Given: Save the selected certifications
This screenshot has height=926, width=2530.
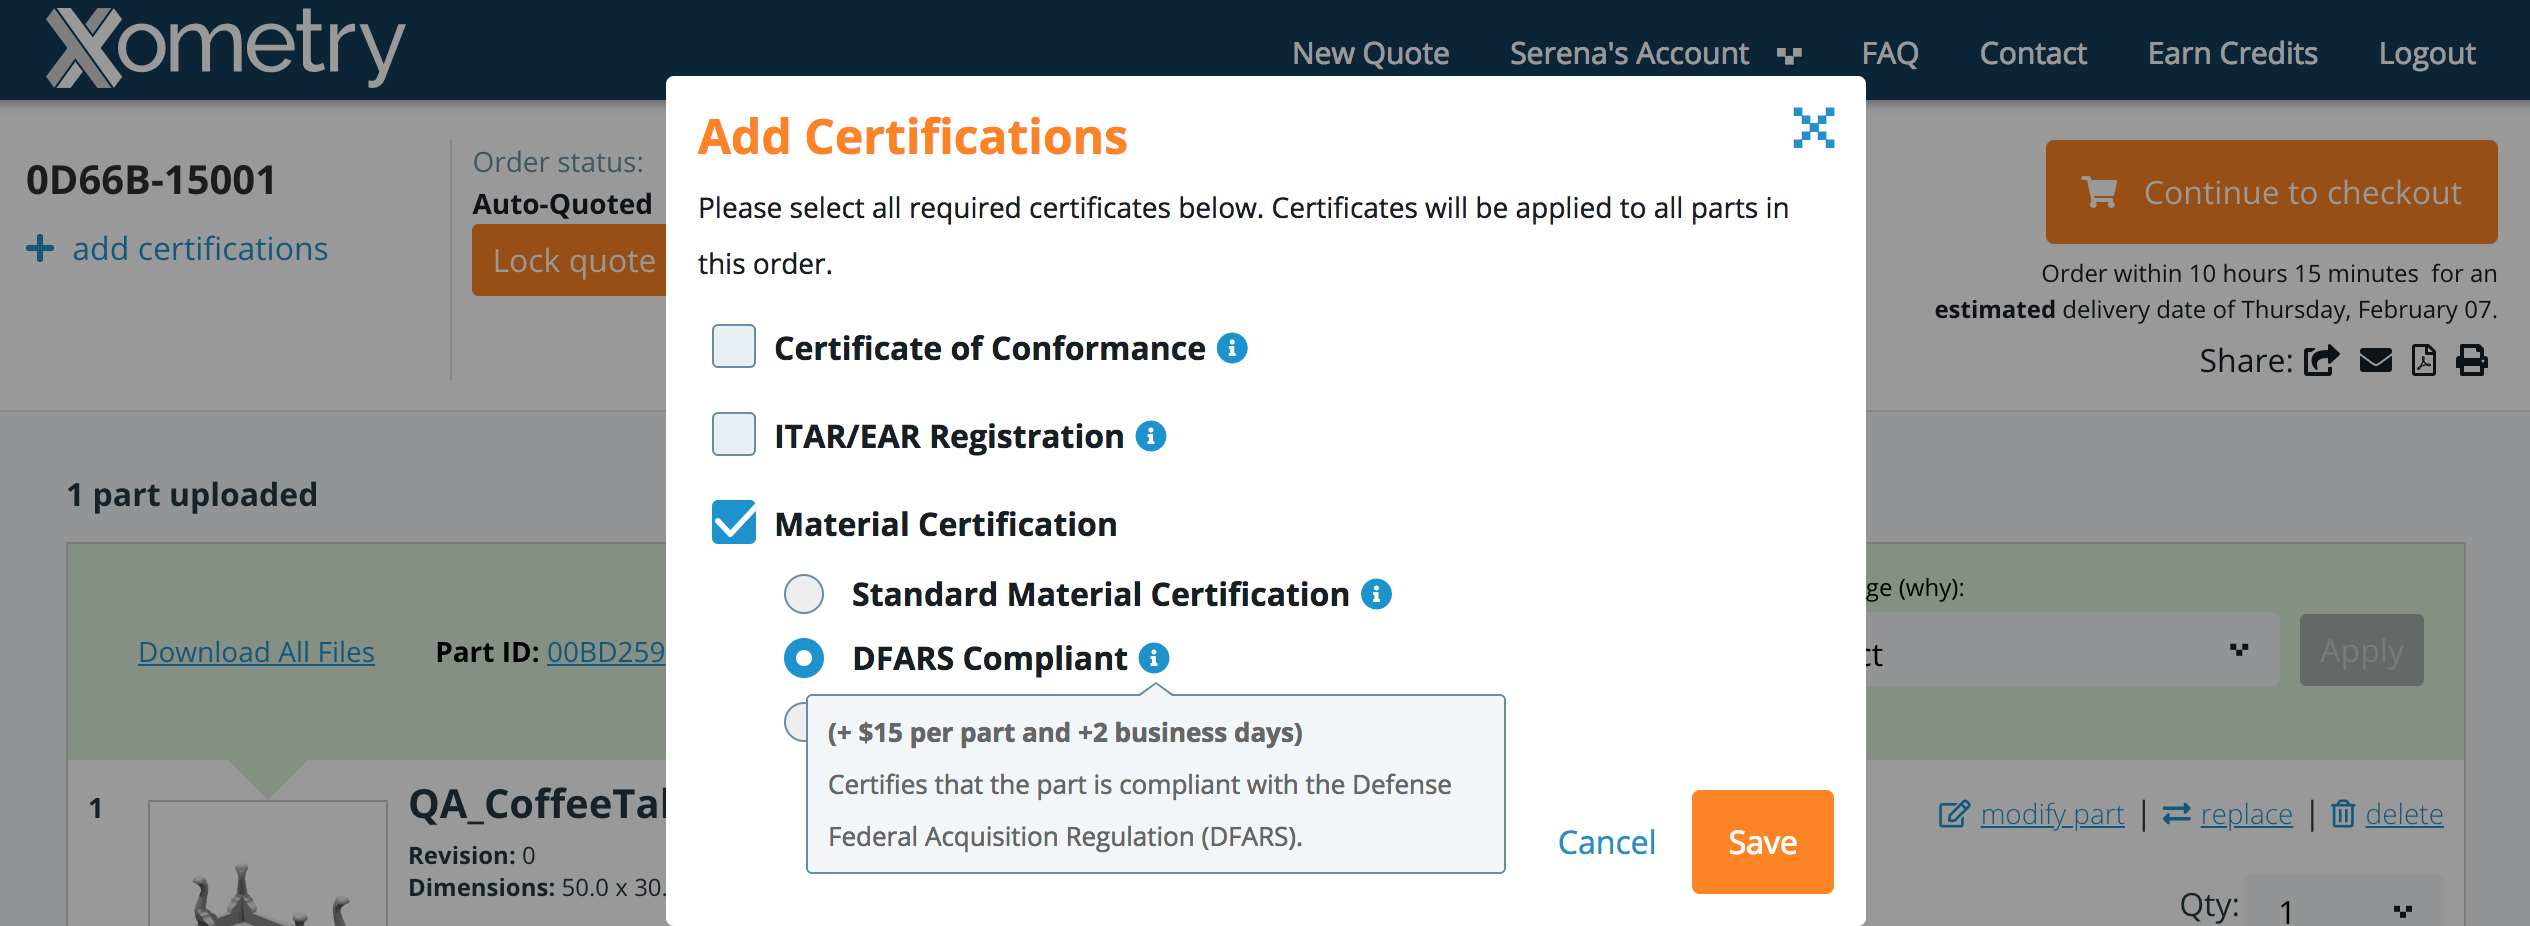Looking at the screenshot, I should 1763,842.
